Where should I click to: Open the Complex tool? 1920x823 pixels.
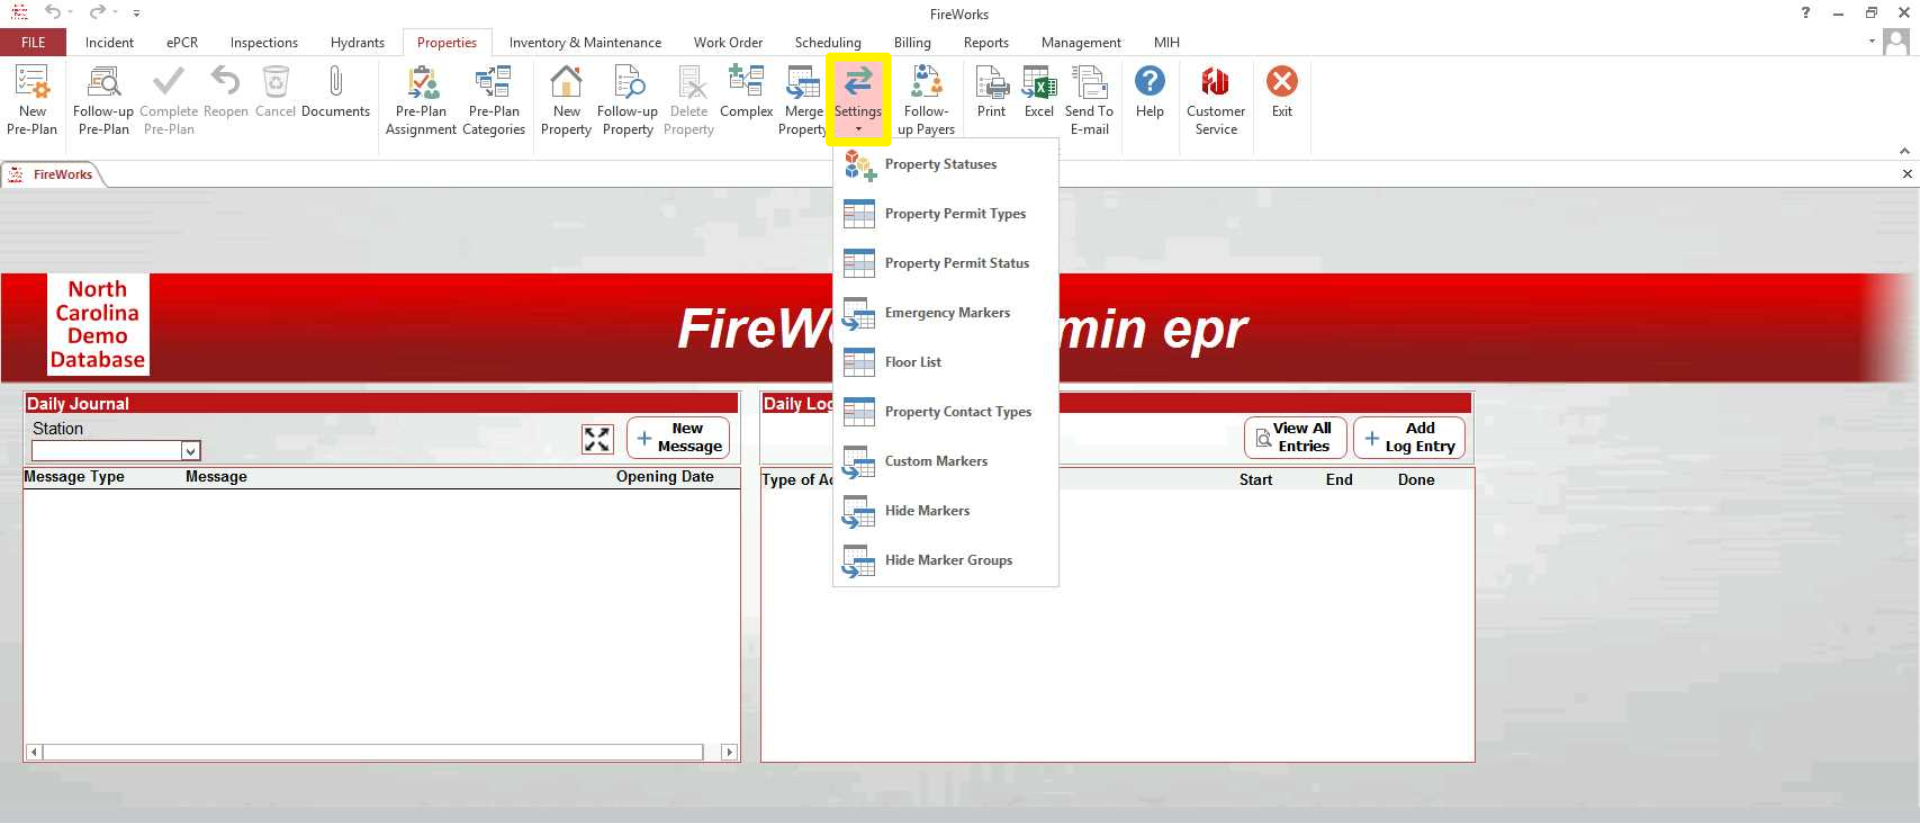click(x=746, y=92)
